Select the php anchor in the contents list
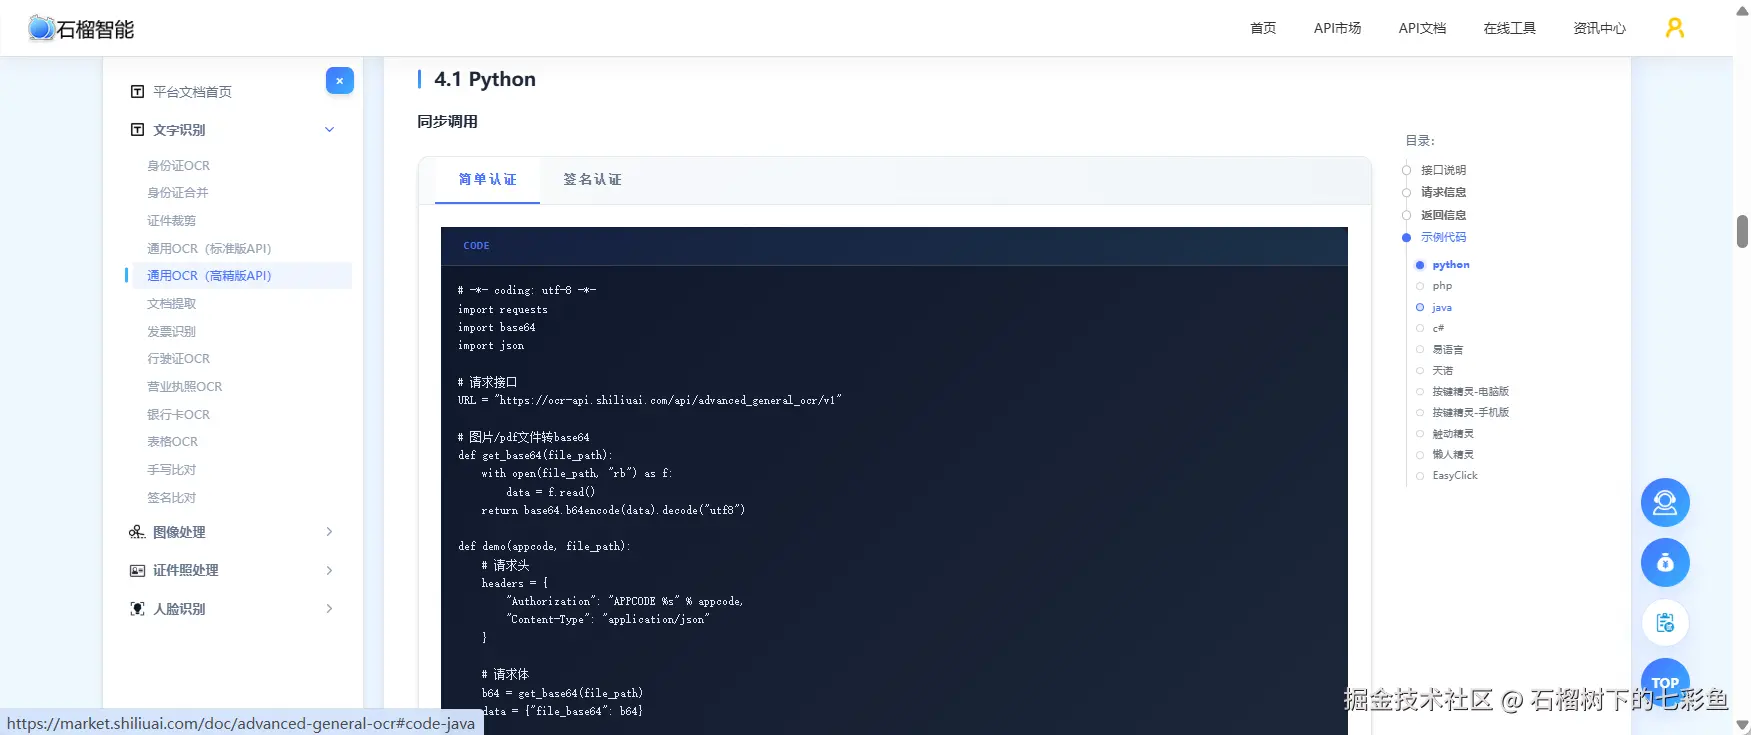The image size is (1751, 735). 1442,286
